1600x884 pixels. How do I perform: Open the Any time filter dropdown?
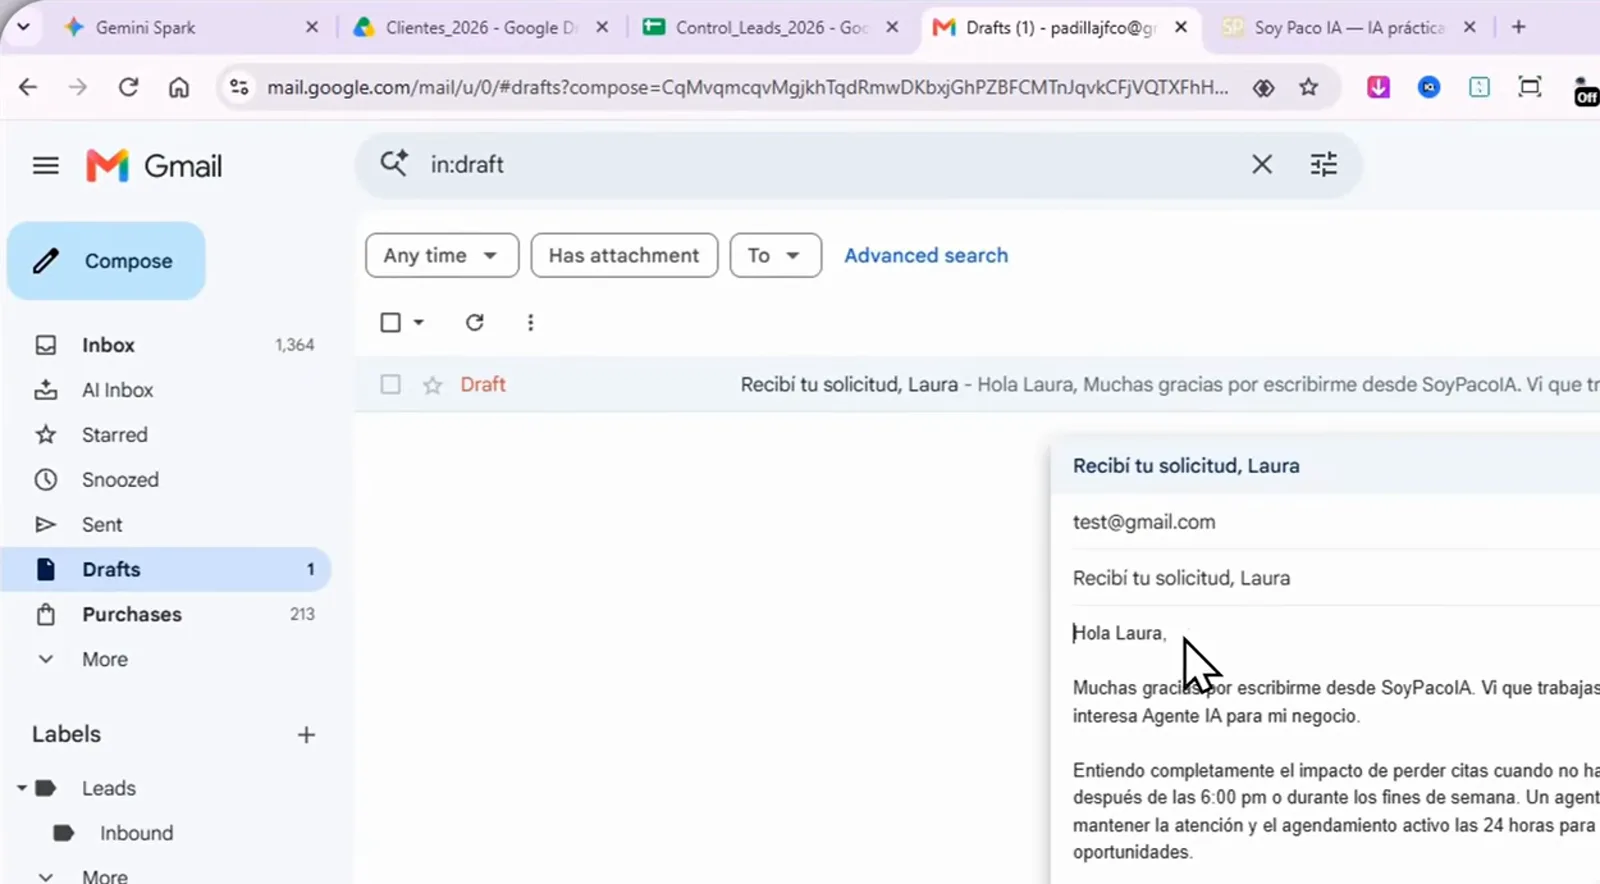(442, 255)
